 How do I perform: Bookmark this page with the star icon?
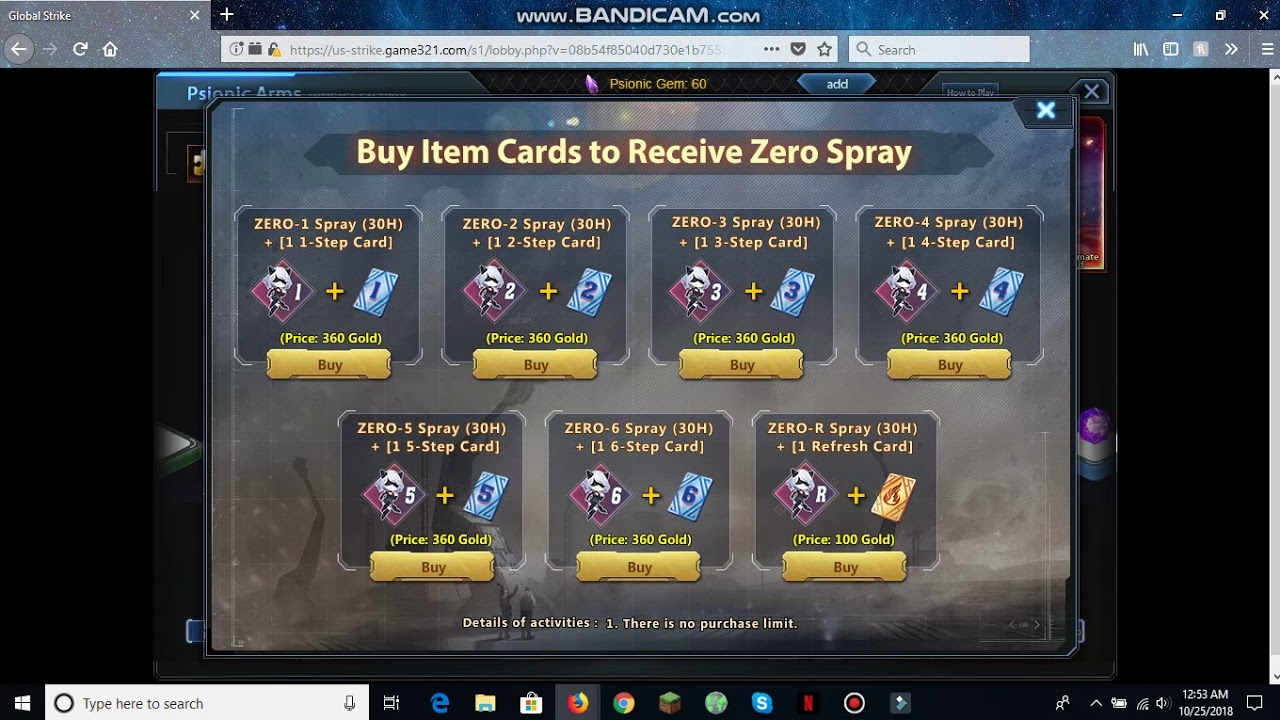coord(824,49)
